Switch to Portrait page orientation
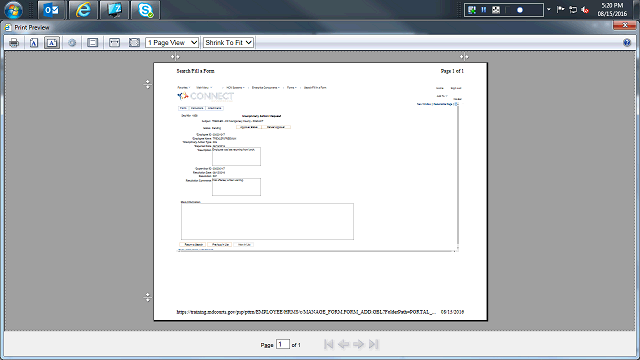640x360 pixels. pyautogui.click(x=34, y=42)
